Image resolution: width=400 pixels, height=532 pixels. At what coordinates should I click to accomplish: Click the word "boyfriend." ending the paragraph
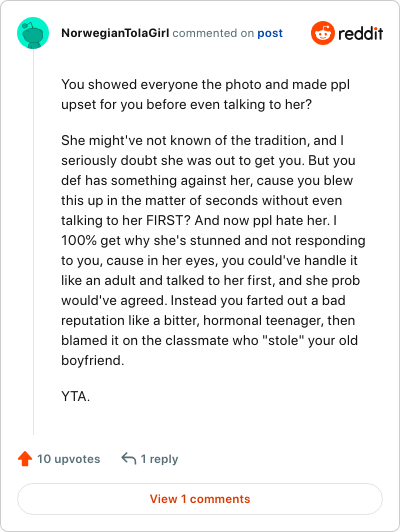tap(93, 361)
